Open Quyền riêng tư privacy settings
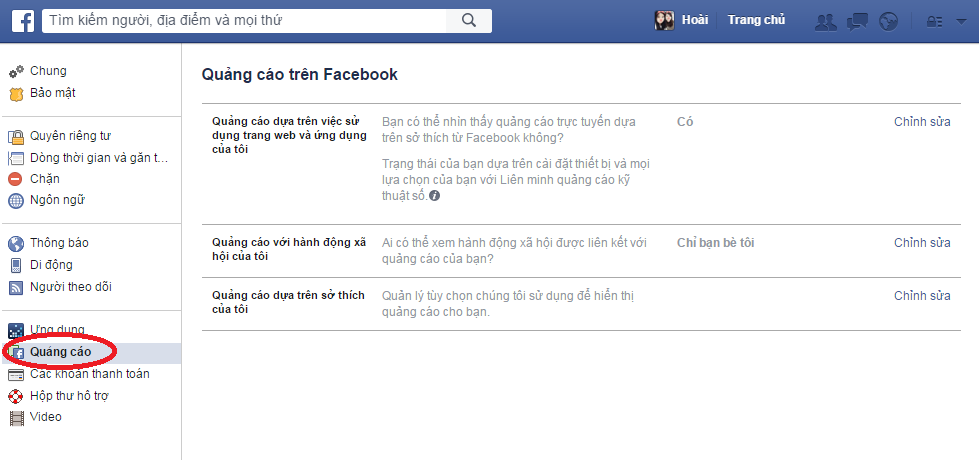This screenshot has height=460, width=979. point(71,136)
